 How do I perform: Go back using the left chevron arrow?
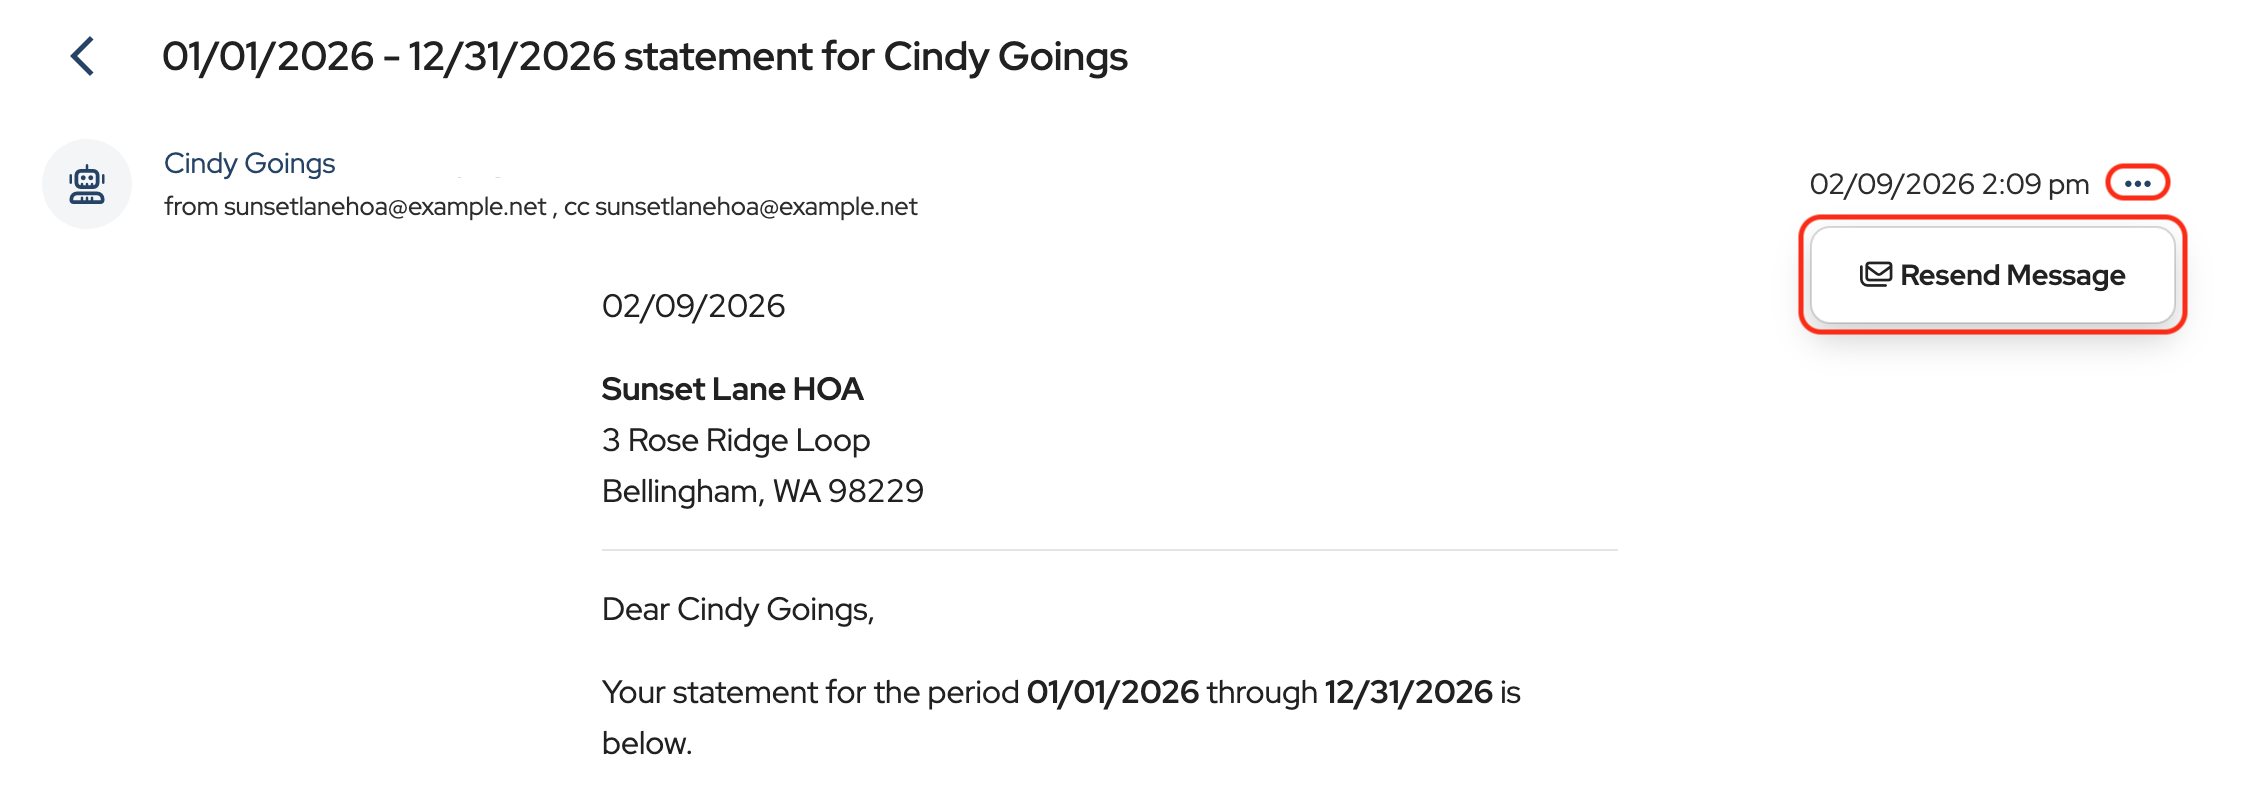pos(83,56)
